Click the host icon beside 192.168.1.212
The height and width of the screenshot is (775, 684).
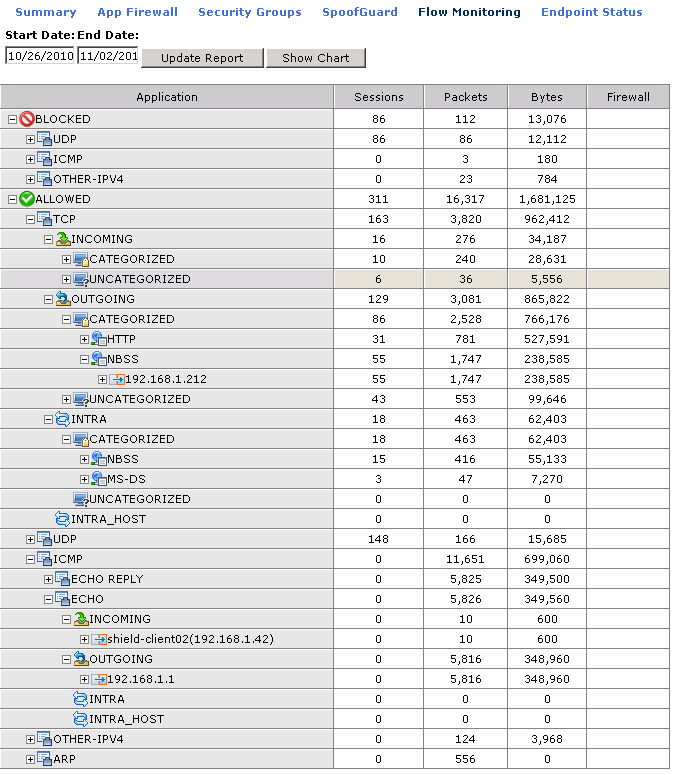[117, 379]
